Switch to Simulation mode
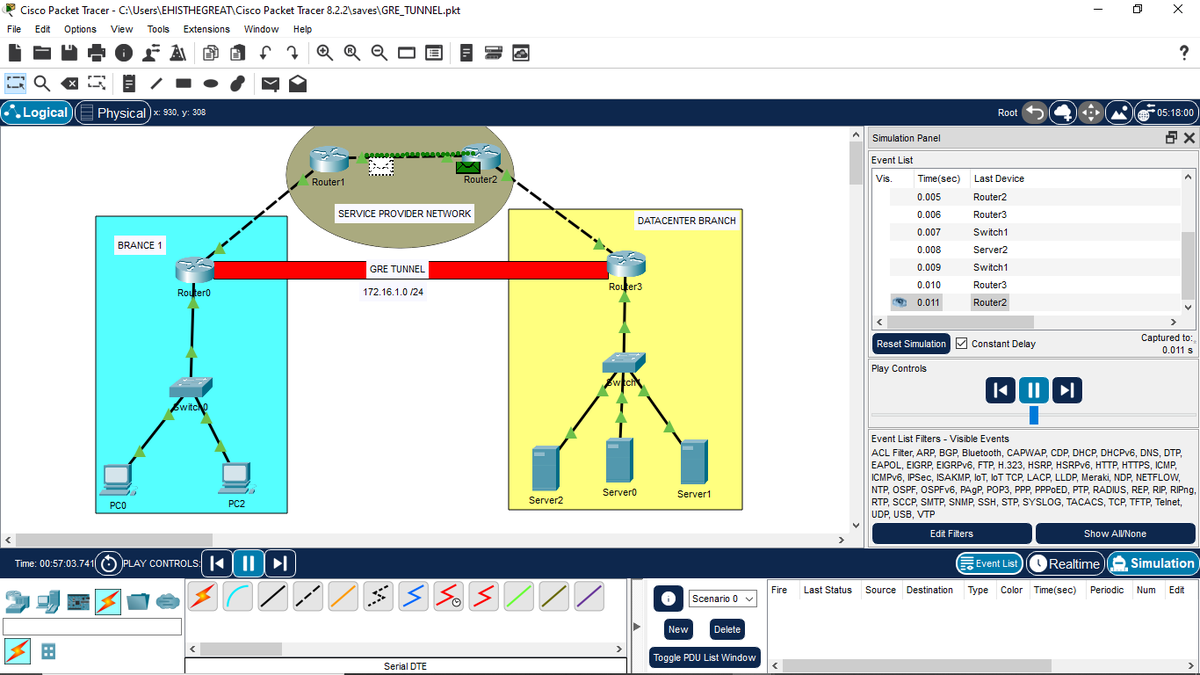The width and height of the screenshot is (1200, 675). 1153,563
